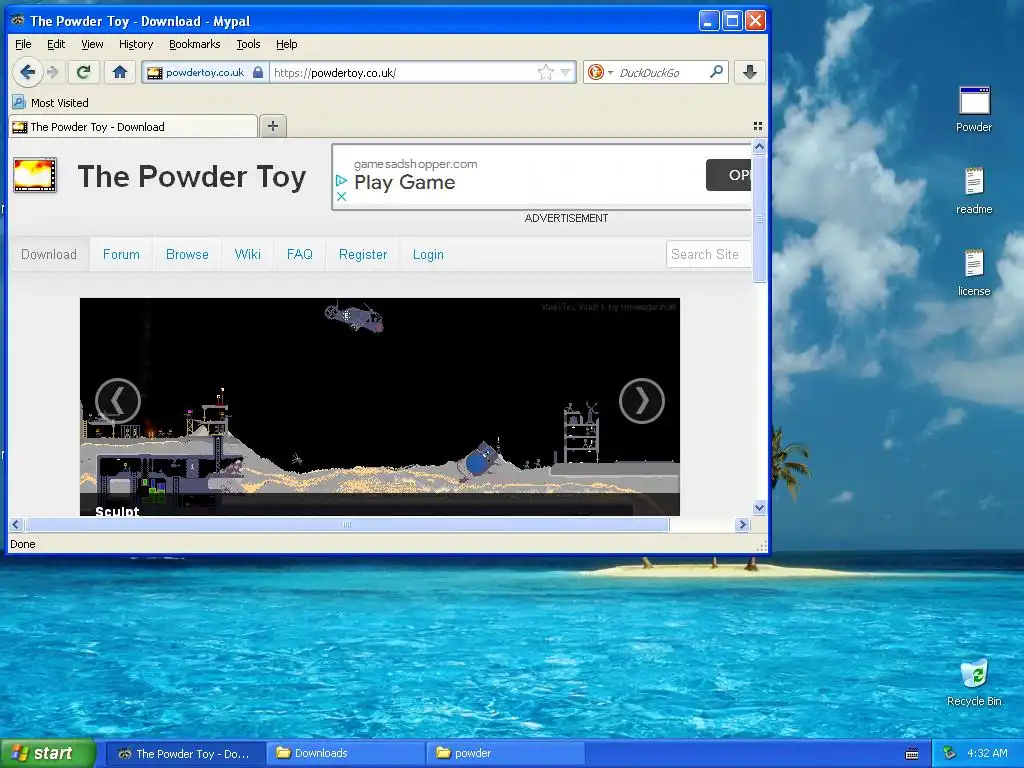Open the Forum nav link

click(121, 254)
